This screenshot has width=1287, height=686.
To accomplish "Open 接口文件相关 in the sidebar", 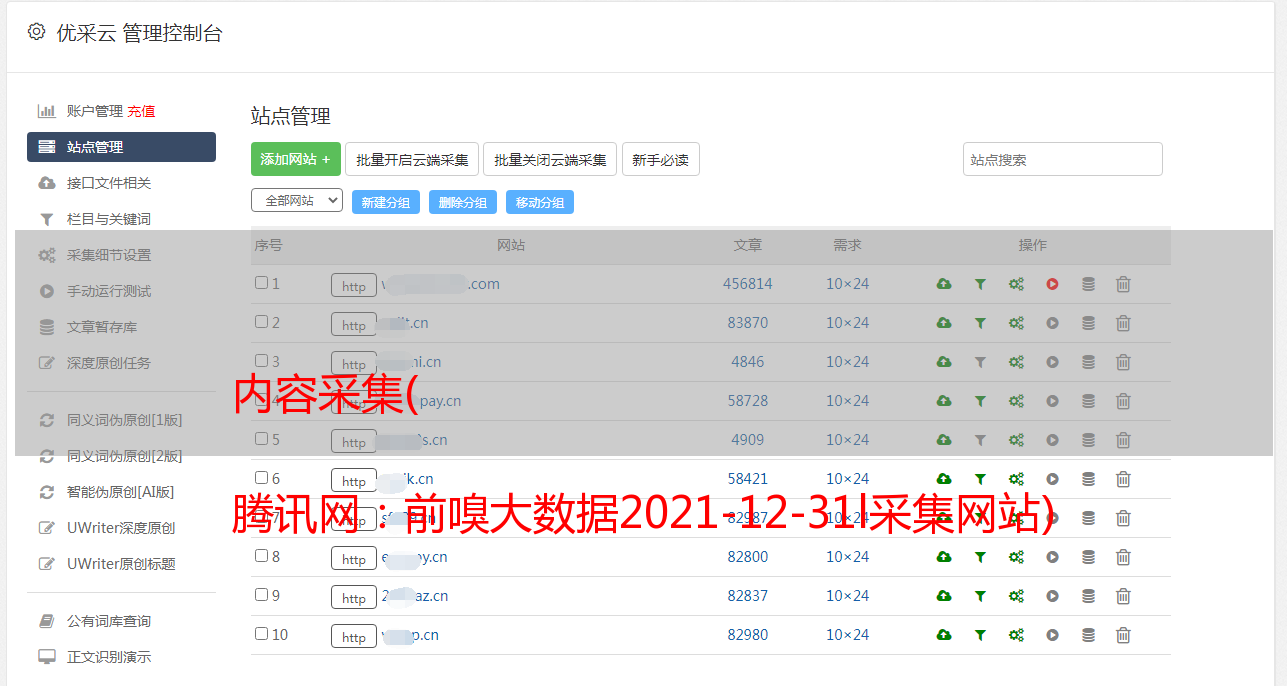I will point(109,183).
